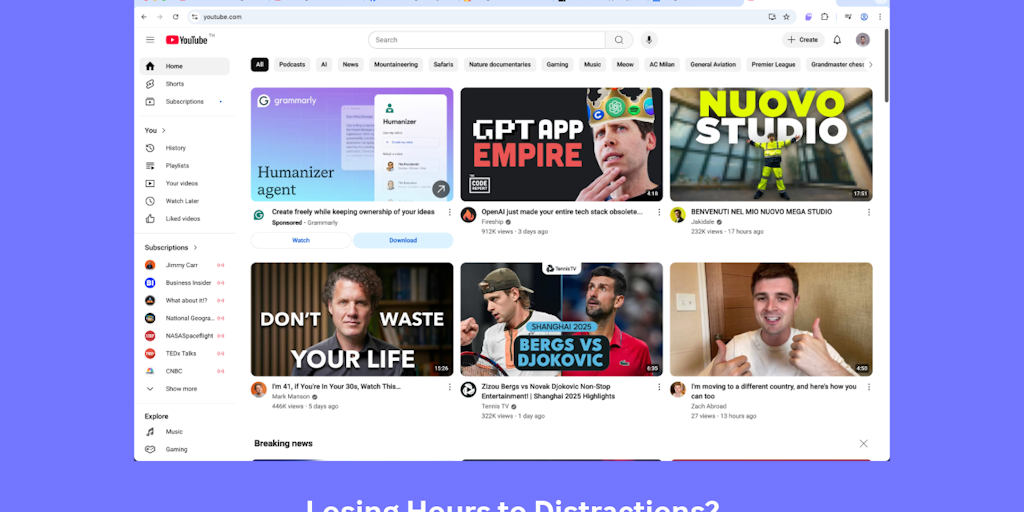Select the Meow filter chip

click(625, 65)
